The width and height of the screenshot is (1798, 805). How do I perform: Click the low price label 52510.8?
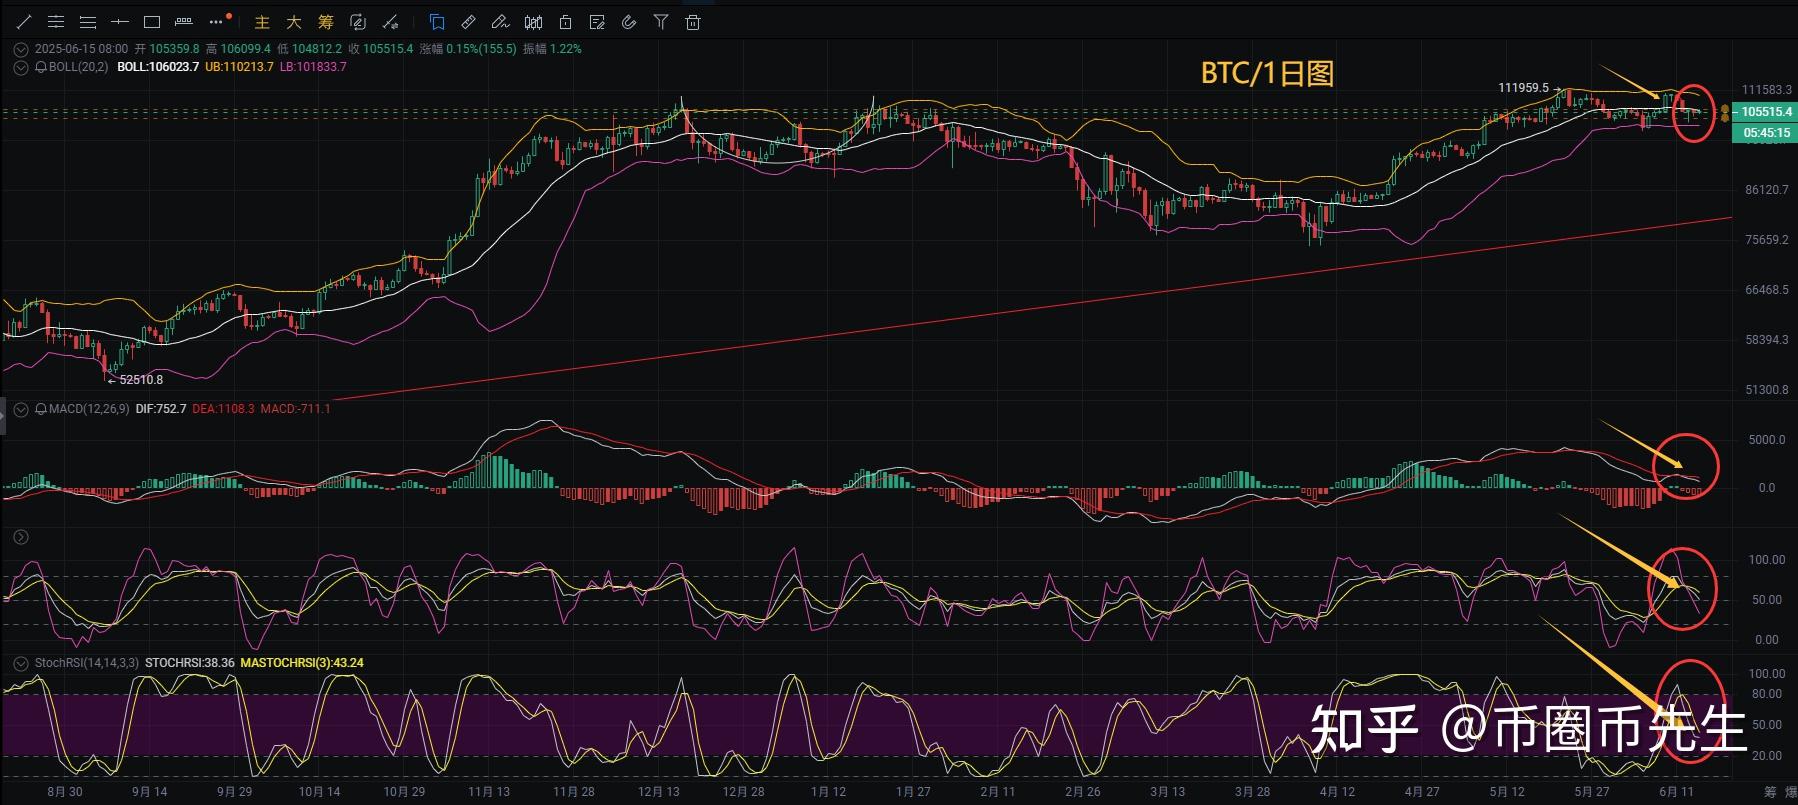point(141,380)
